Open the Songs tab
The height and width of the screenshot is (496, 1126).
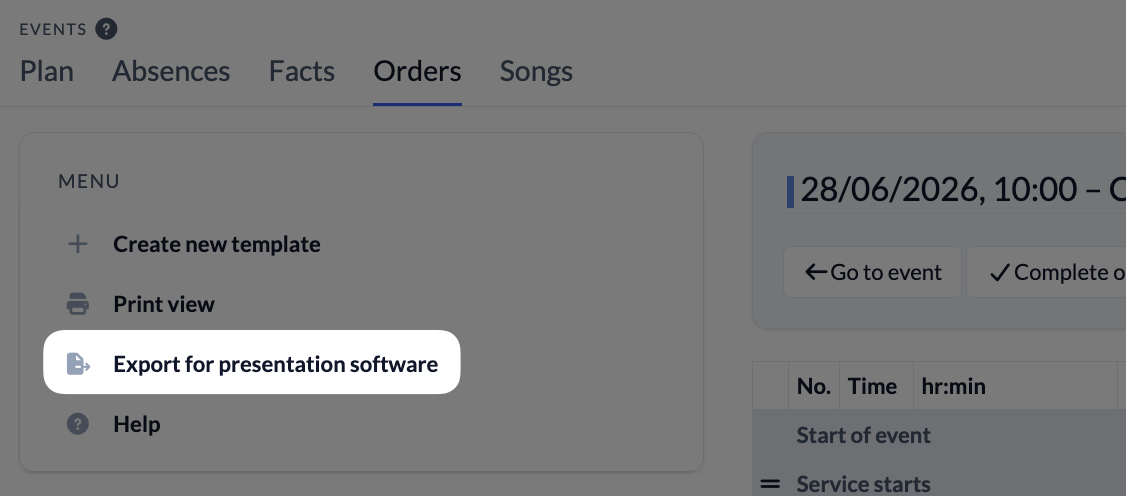(x=536, y=71)
